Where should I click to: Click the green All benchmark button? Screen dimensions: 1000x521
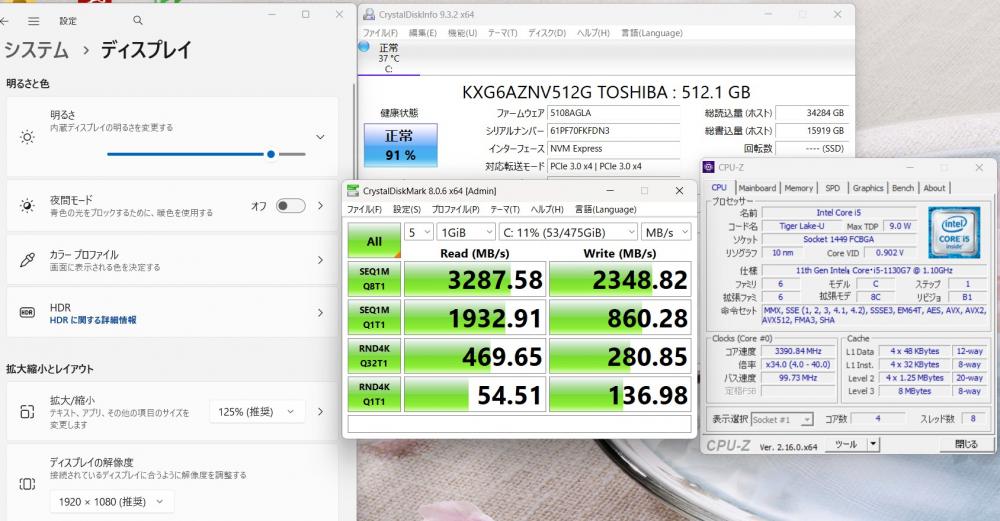click(x=374, y=241)
